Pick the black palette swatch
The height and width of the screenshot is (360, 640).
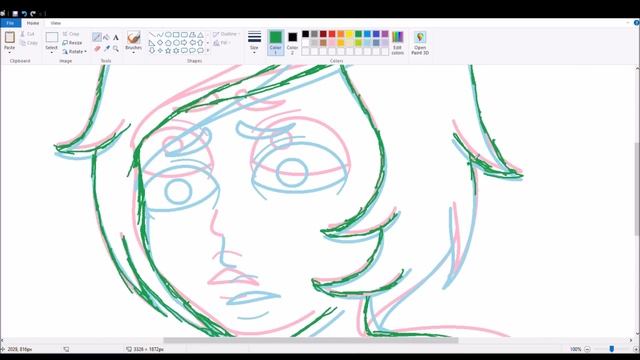tap(305, 34)
